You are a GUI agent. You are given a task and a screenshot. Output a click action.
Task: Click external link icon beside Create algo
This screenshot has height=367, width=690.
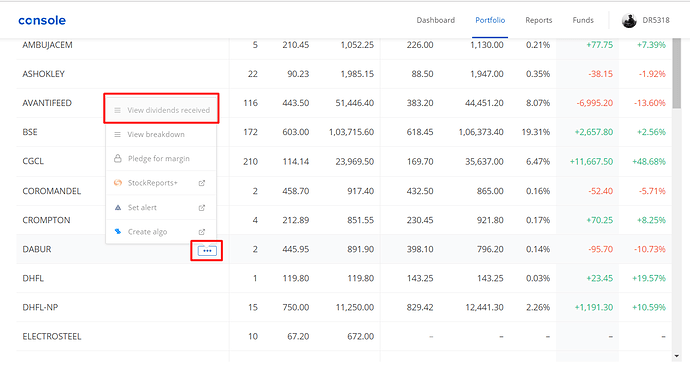202,232
